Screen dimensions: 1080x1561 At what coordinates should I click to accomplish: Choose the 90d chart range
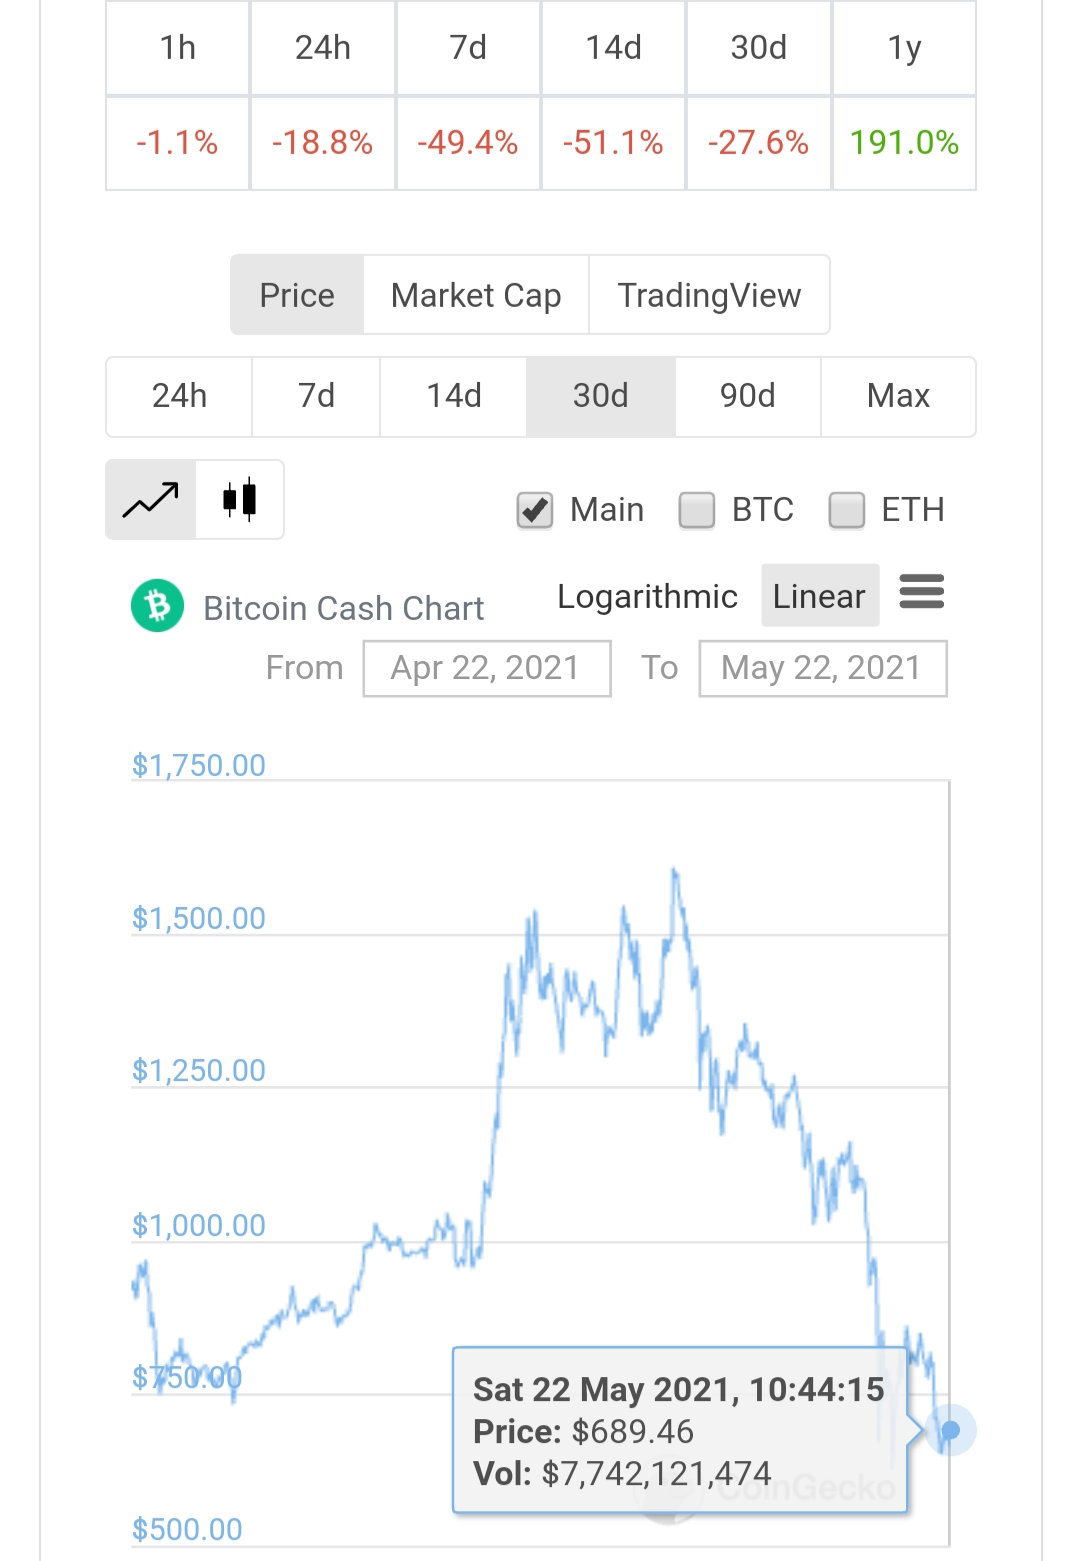point(748,396)
